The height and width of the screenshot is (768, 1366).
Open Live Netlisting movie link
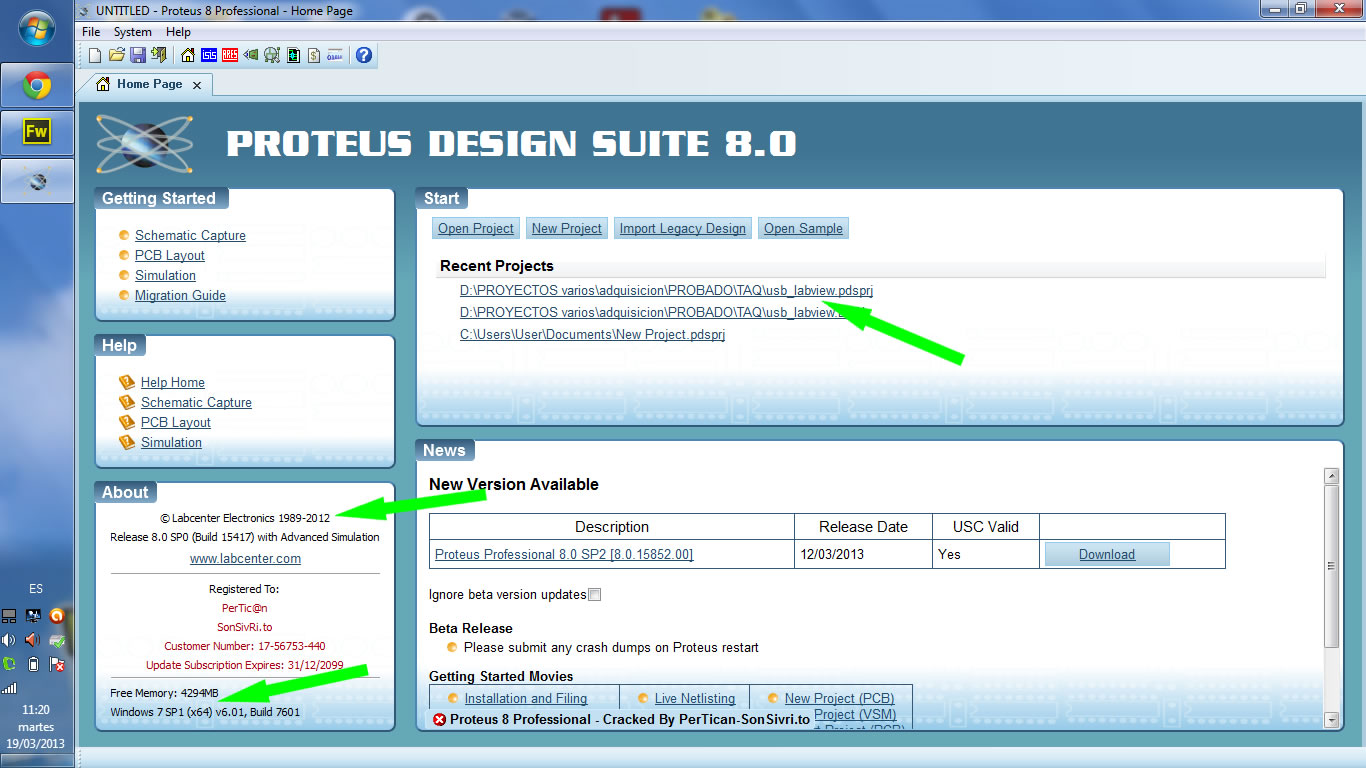[695, 698]
